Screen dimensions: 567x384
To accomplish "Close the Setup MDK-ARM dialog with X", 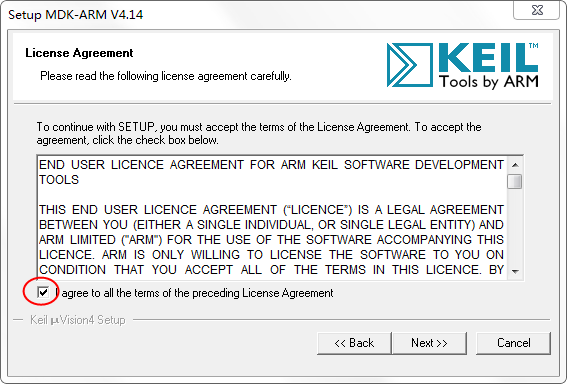I will pos(537,10).
